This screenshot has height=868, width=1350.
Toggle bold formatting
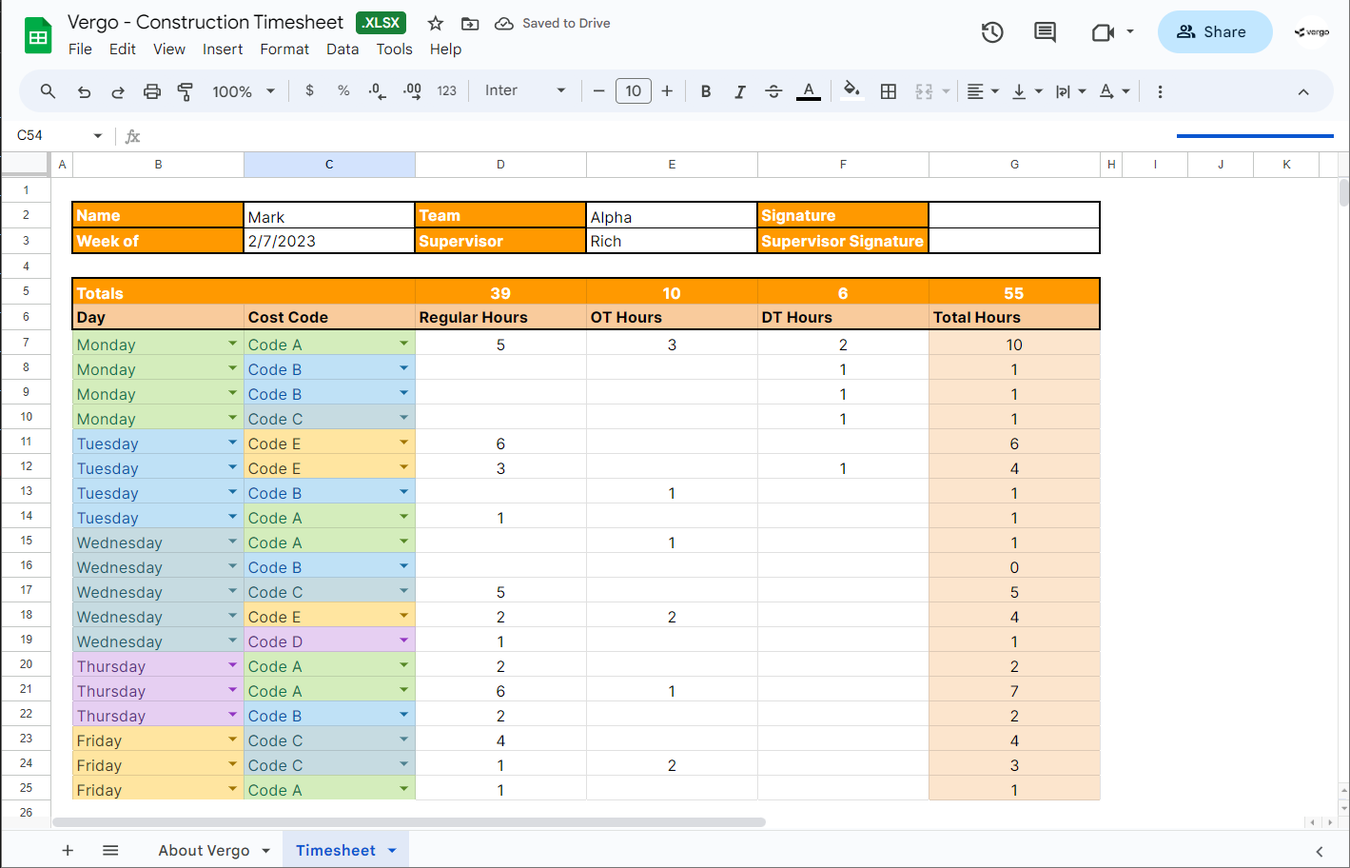(706, 91)
